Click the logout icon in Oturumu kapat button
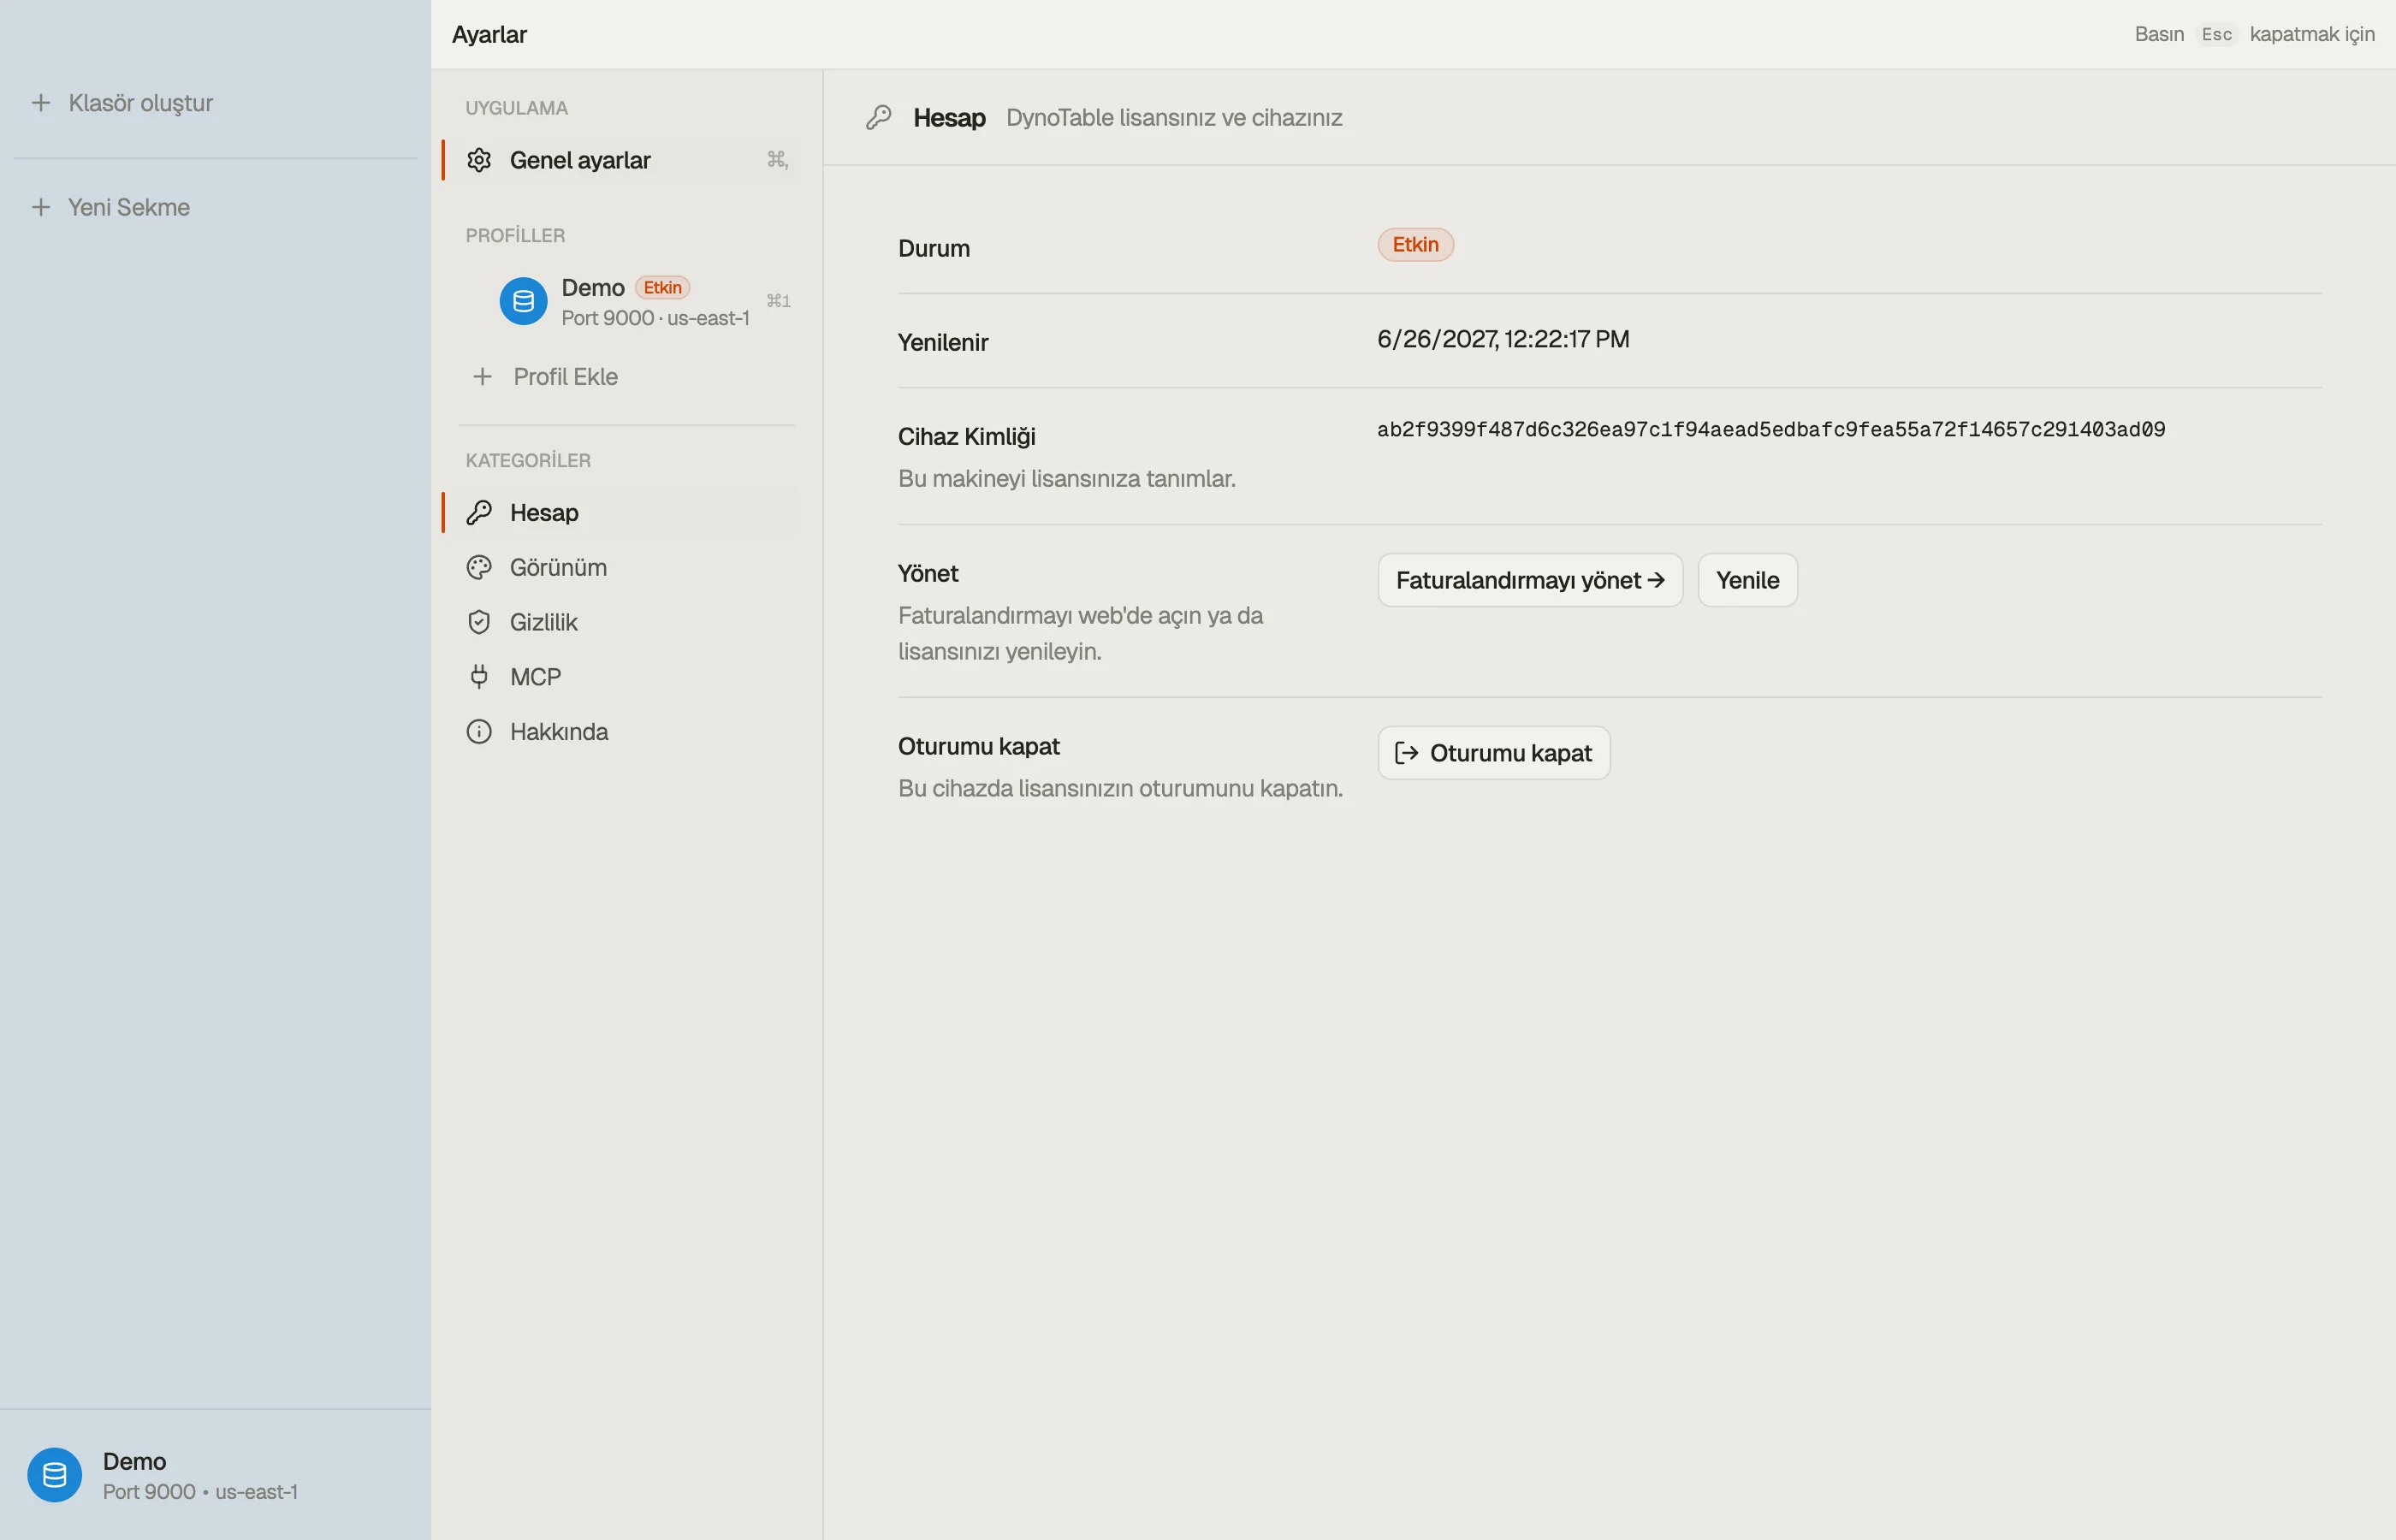 [x=1406, y=753]
